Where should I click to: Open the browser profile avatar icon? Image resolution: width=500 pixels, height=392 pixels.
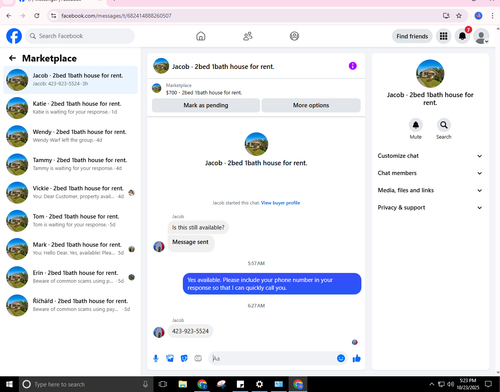click(x=478, y=16)
